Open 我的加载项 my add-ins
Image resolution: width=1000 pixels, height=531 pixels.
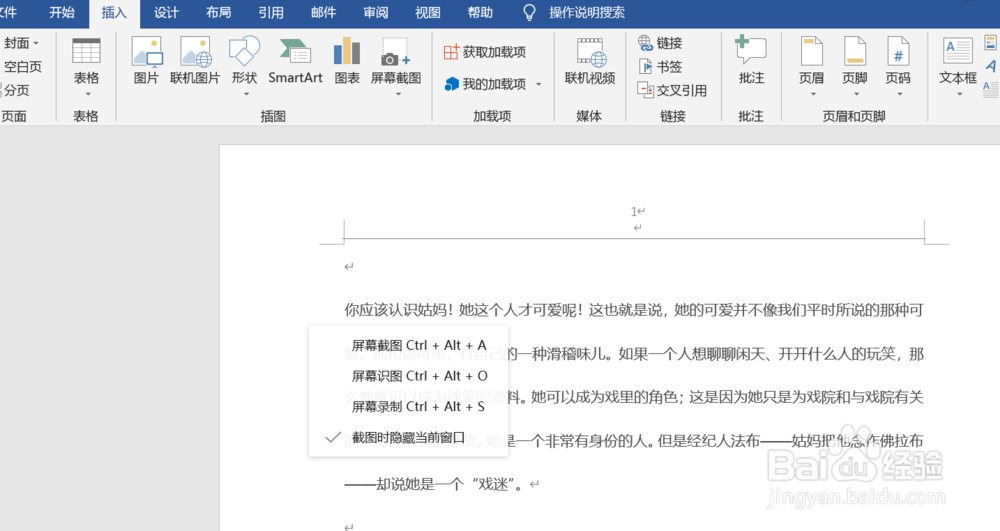[x=485, y=84]
